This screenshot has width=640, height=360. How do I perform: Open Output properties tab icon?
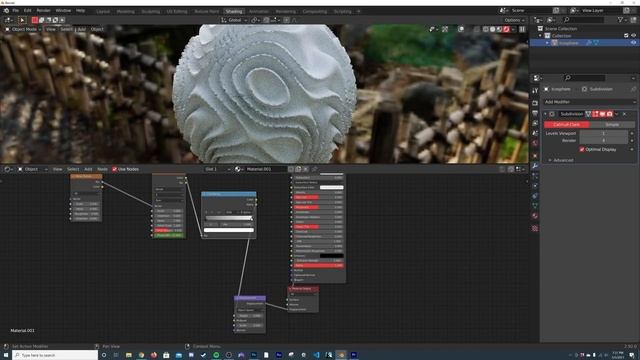point(535,113)
